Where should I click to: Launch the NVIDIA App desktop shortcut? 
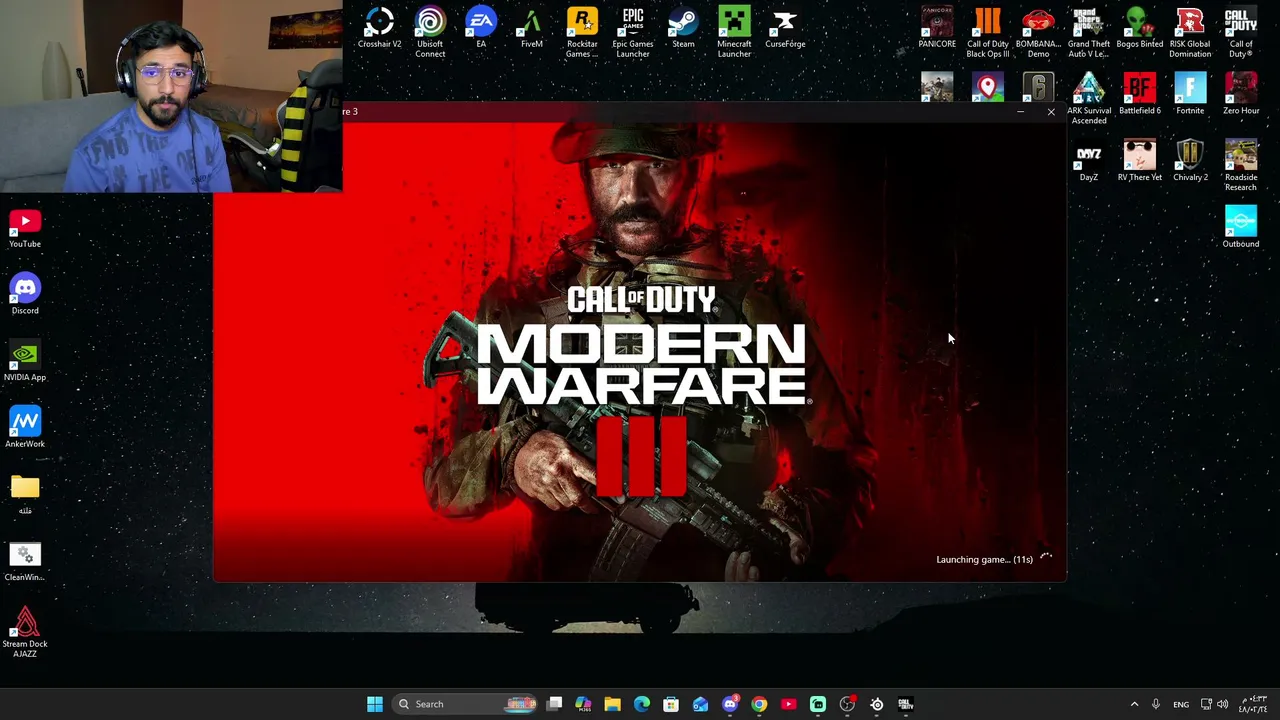25,362
